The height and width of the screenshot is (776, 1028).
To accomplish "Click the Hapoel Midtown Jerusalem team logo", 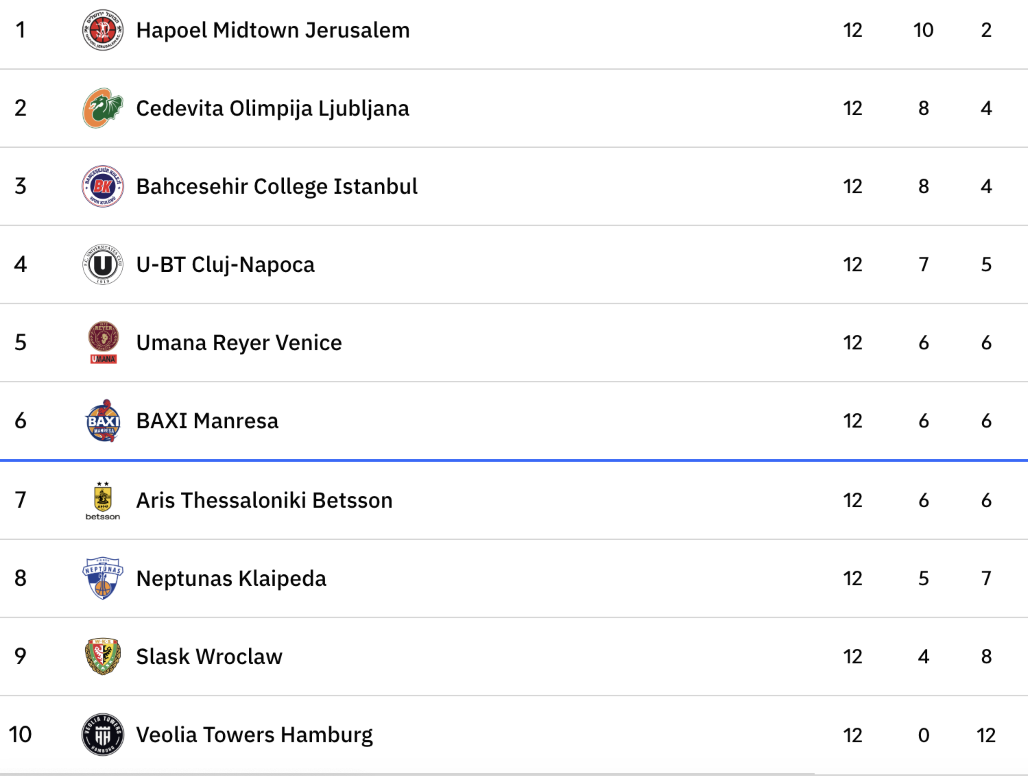I will click(102, 30).
